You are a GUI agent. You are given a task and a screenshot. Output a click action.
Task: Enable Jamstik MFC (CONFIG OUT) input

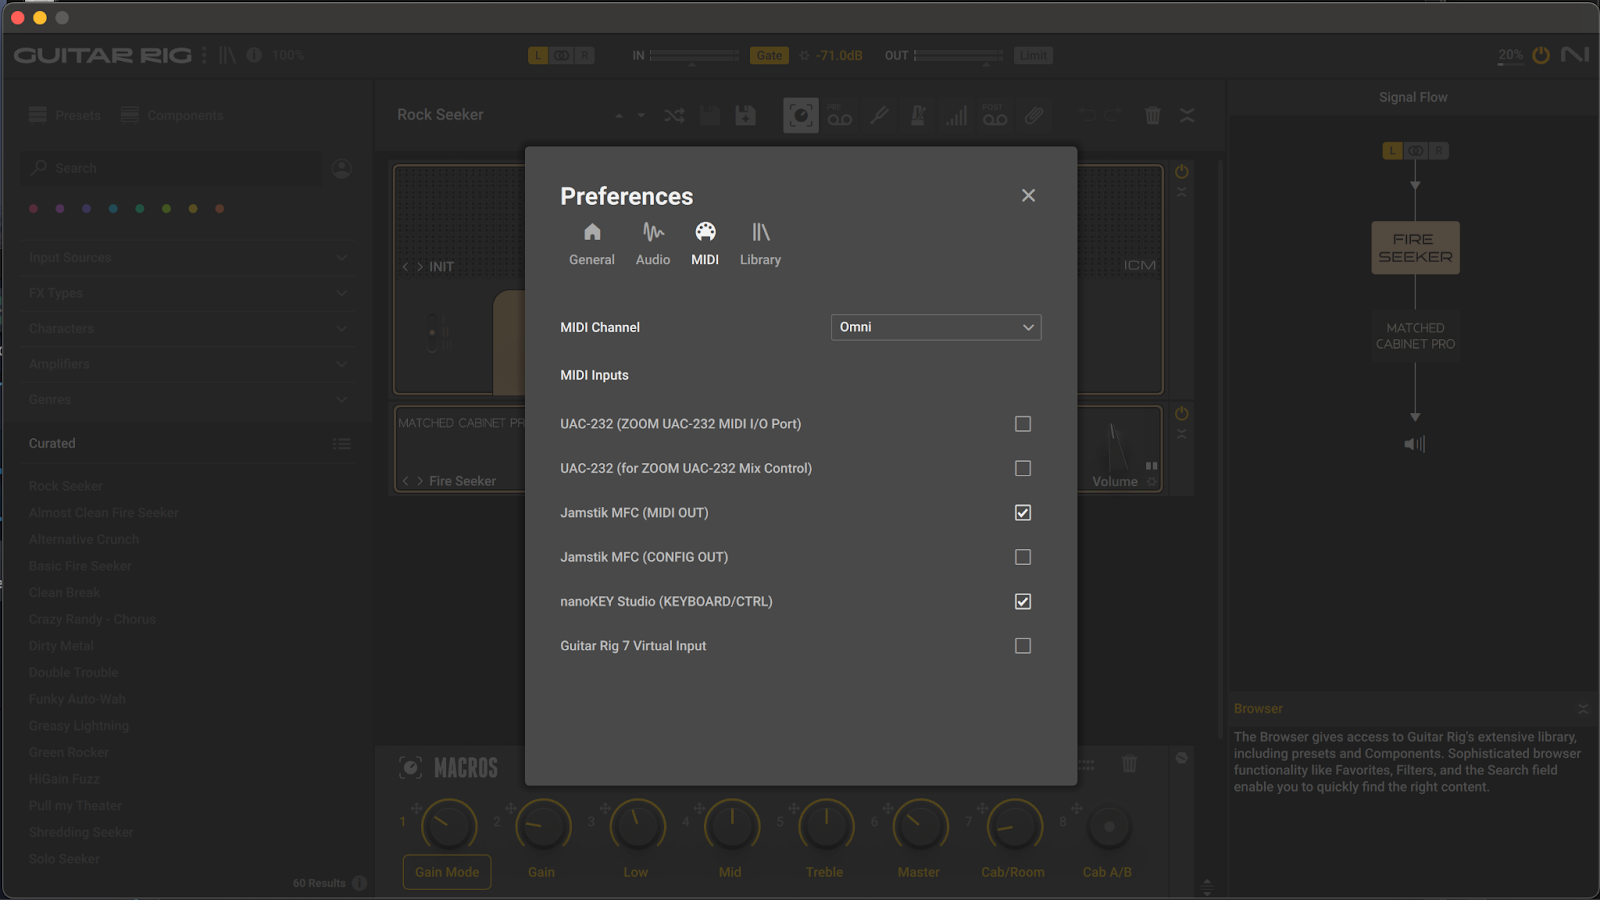1023,557
